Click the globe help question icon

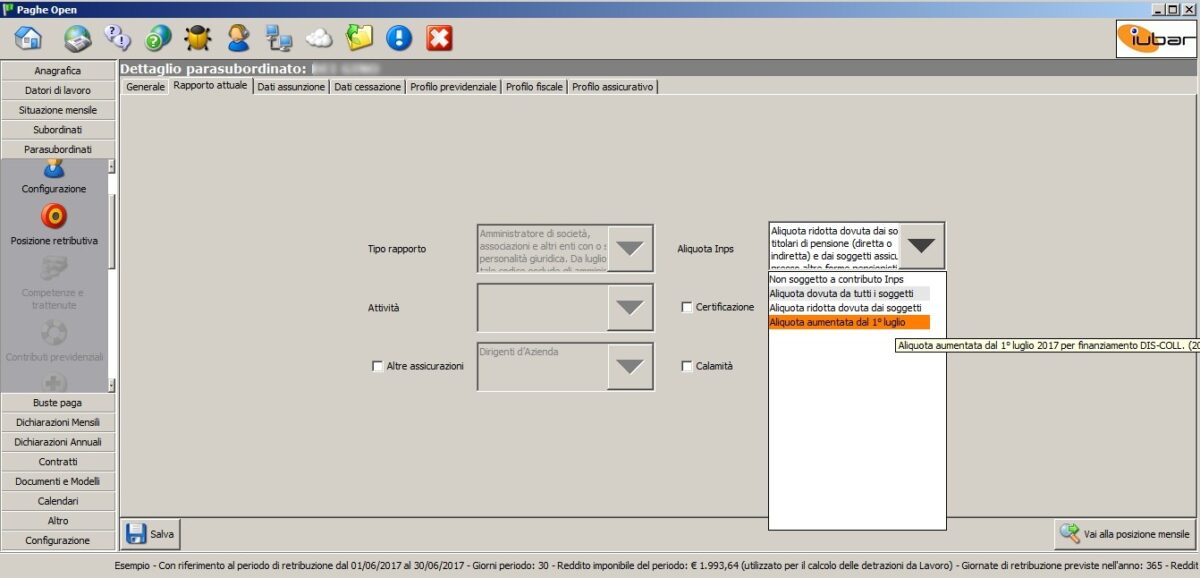(x=158, y=38)
